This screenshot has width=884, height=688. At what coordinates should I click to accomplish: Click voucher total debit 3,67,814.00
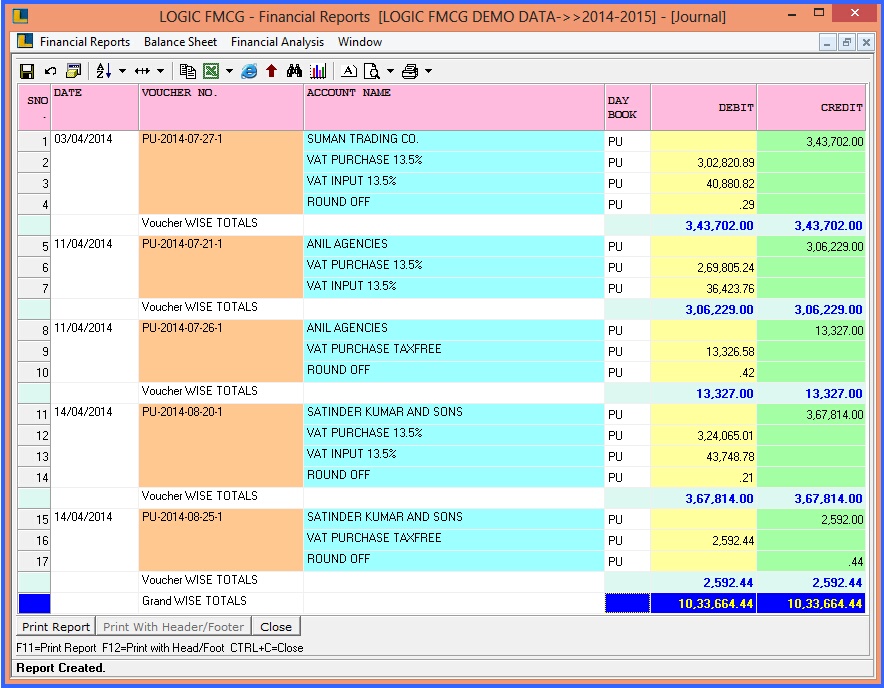click(704, 498)
